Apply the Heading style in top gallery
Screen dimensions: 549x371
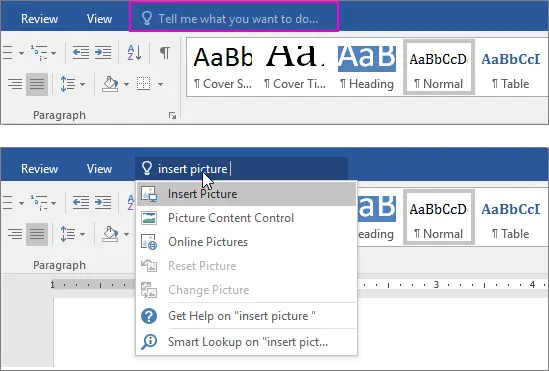[x=367, y=67]
